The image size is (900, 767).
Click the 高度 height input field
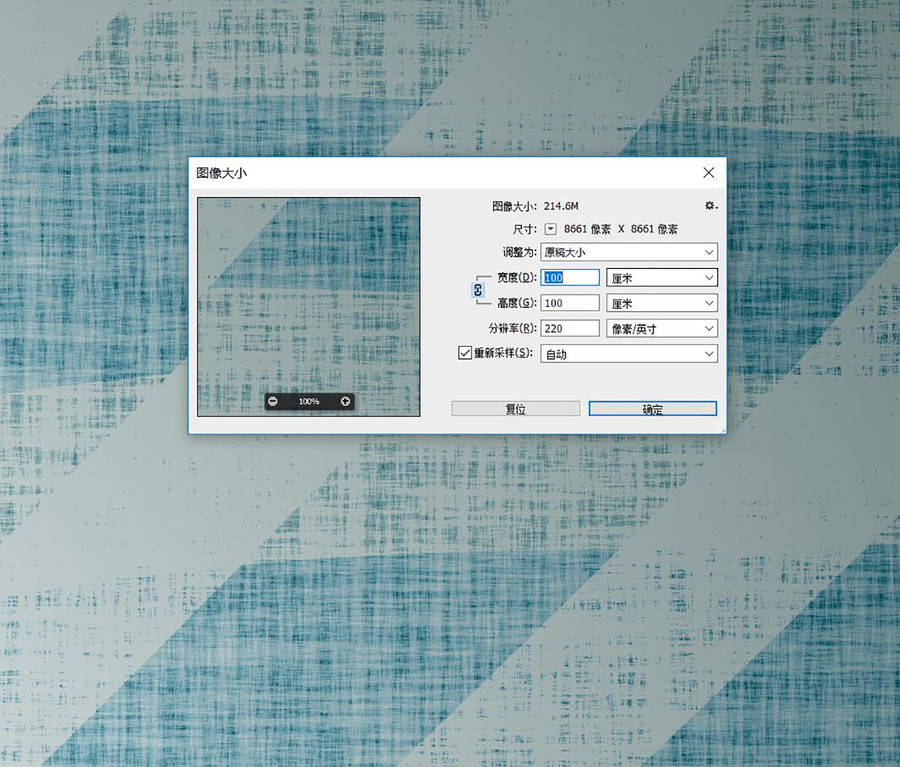(x=570, y=303)
